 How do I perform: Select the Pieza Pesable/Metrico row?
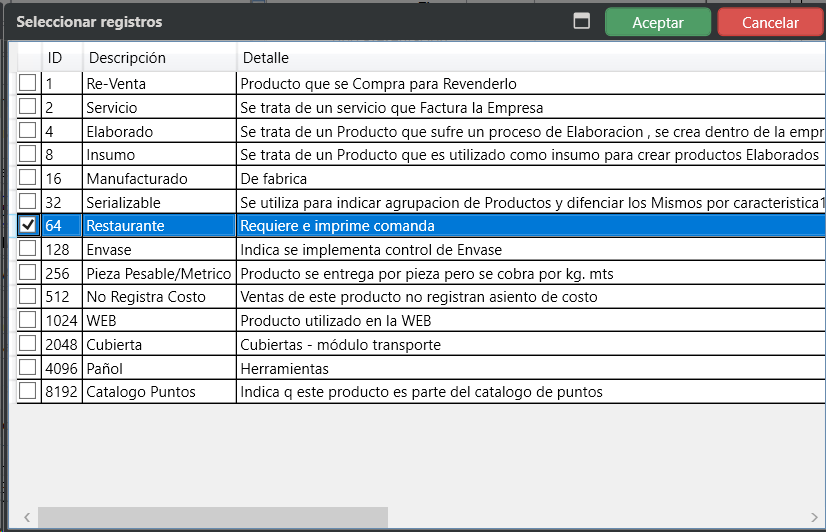point(159,273)
